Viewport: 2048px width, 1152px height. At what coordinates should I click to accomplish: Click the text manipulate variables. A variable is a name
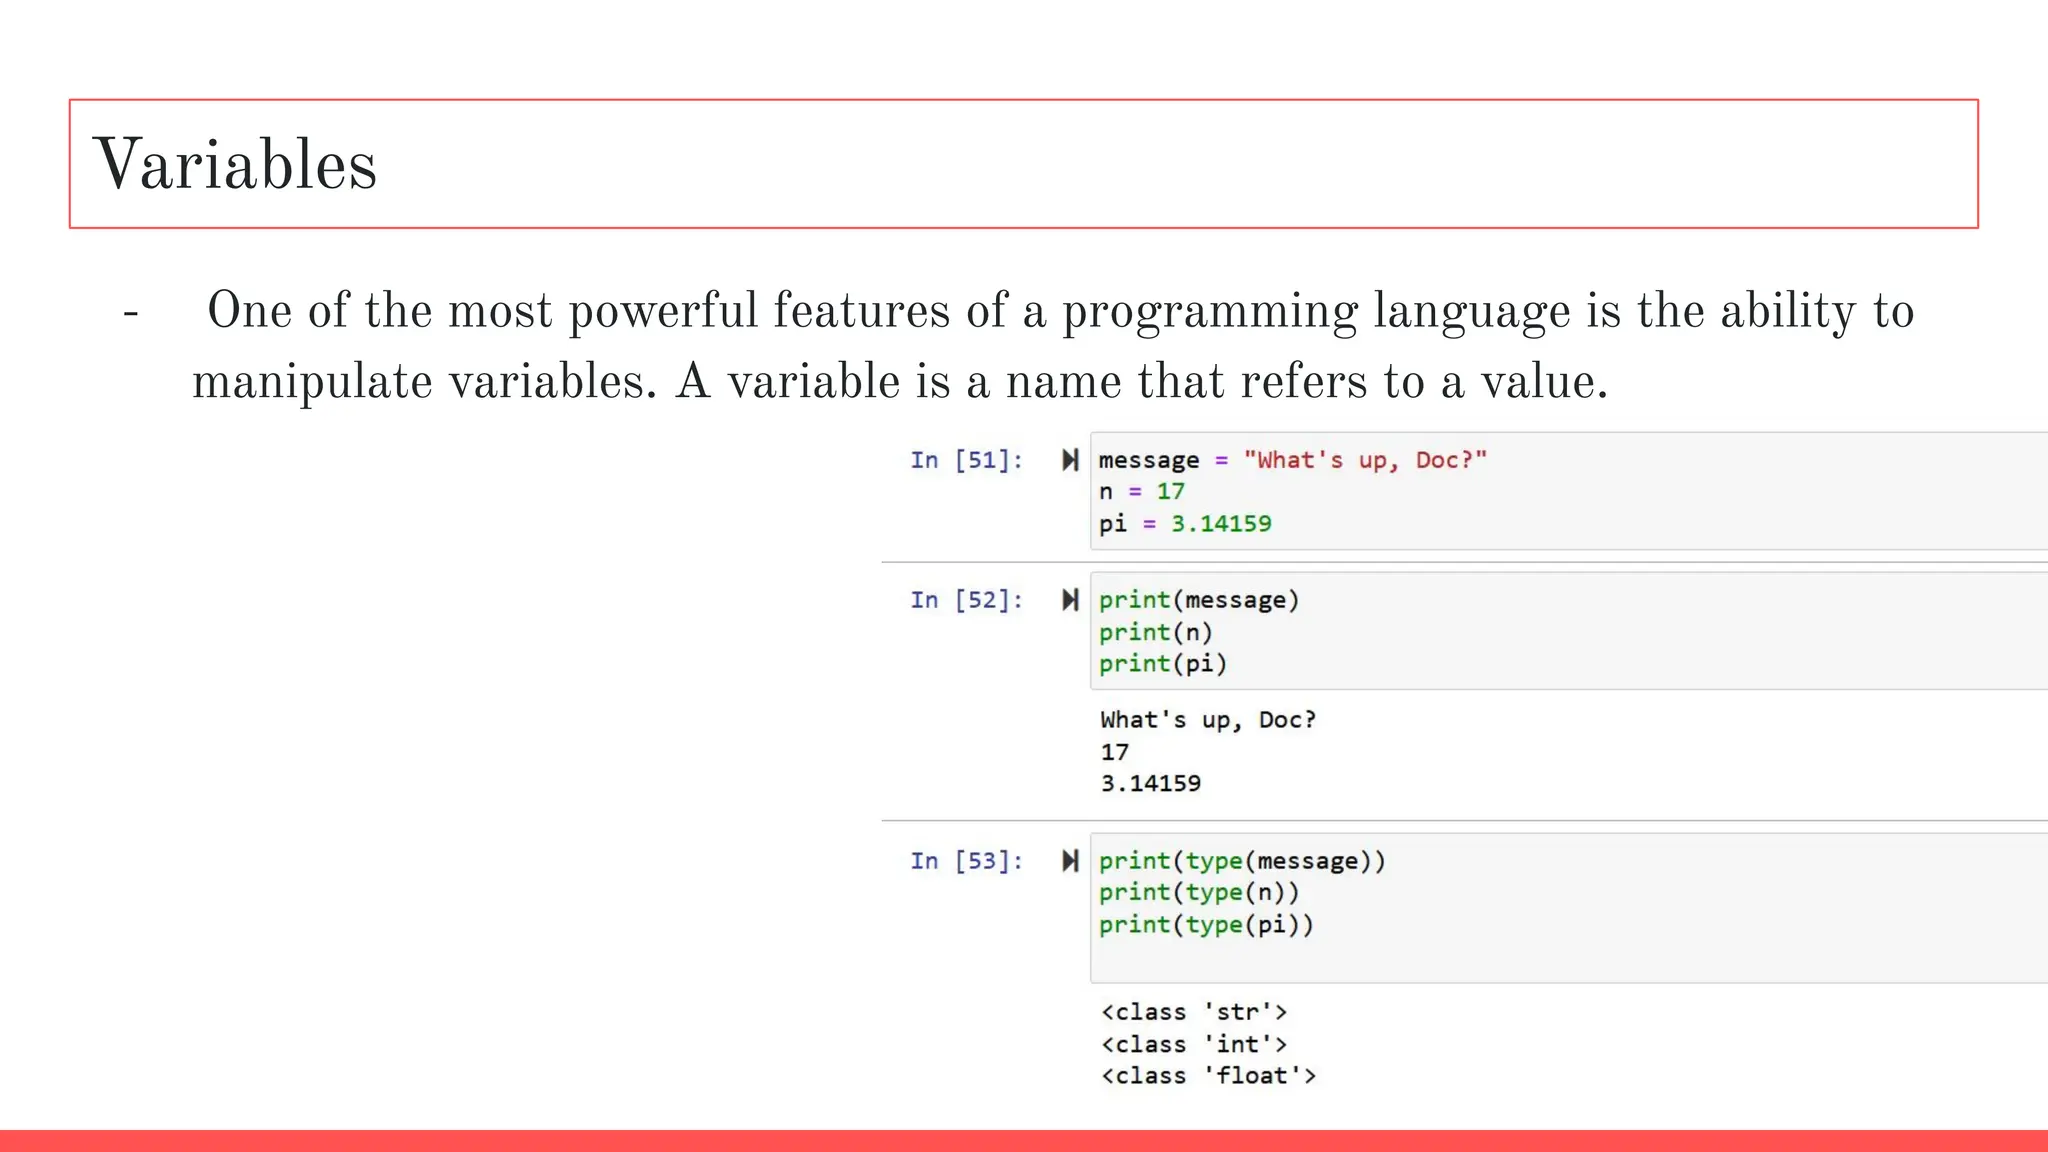pyautogui.click(x=656, y=383)
